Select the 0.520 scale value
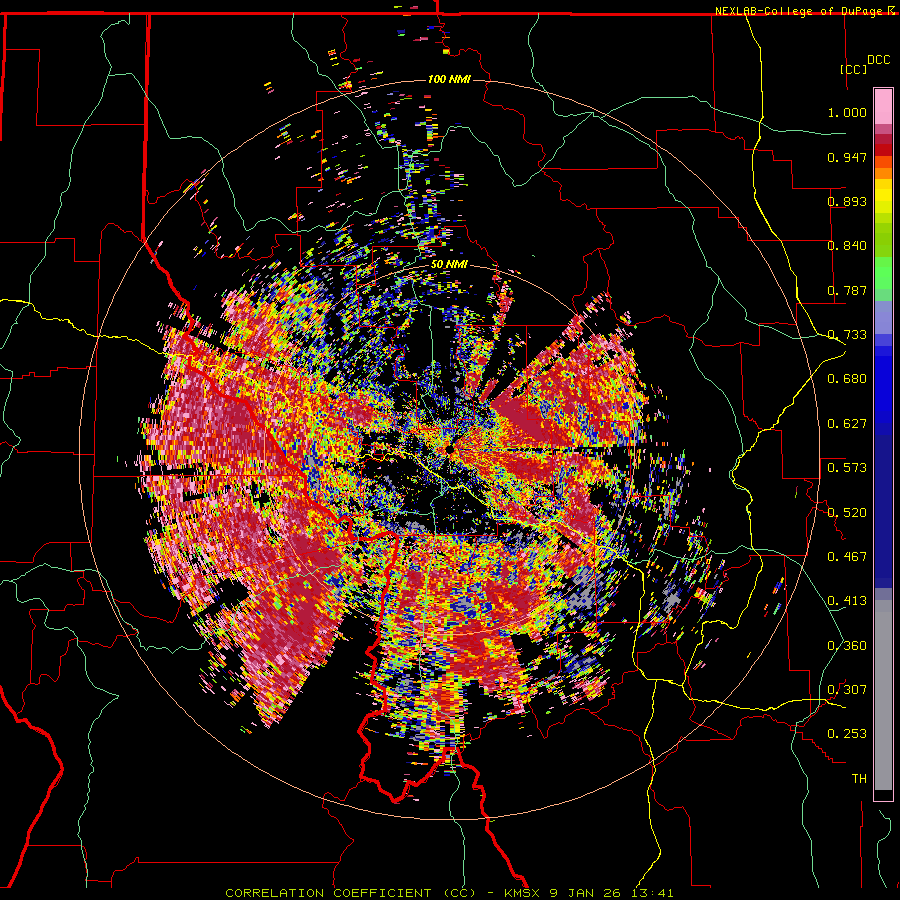The width and height of the screenshot is (900, 900). (x=847, y=513)
